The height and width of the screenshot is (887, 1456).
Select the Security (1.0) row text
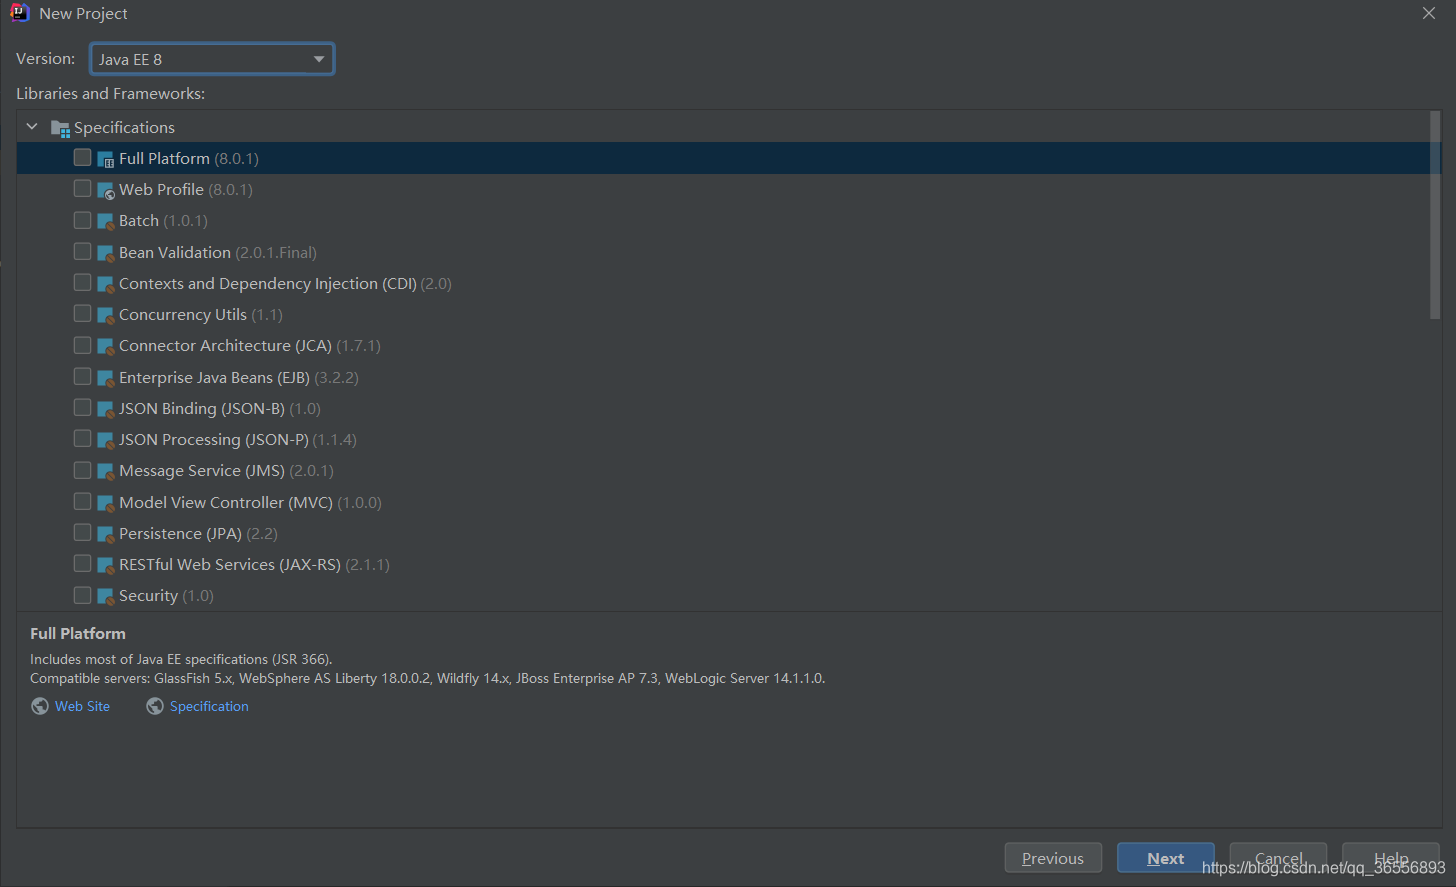[x=166, y=596]
